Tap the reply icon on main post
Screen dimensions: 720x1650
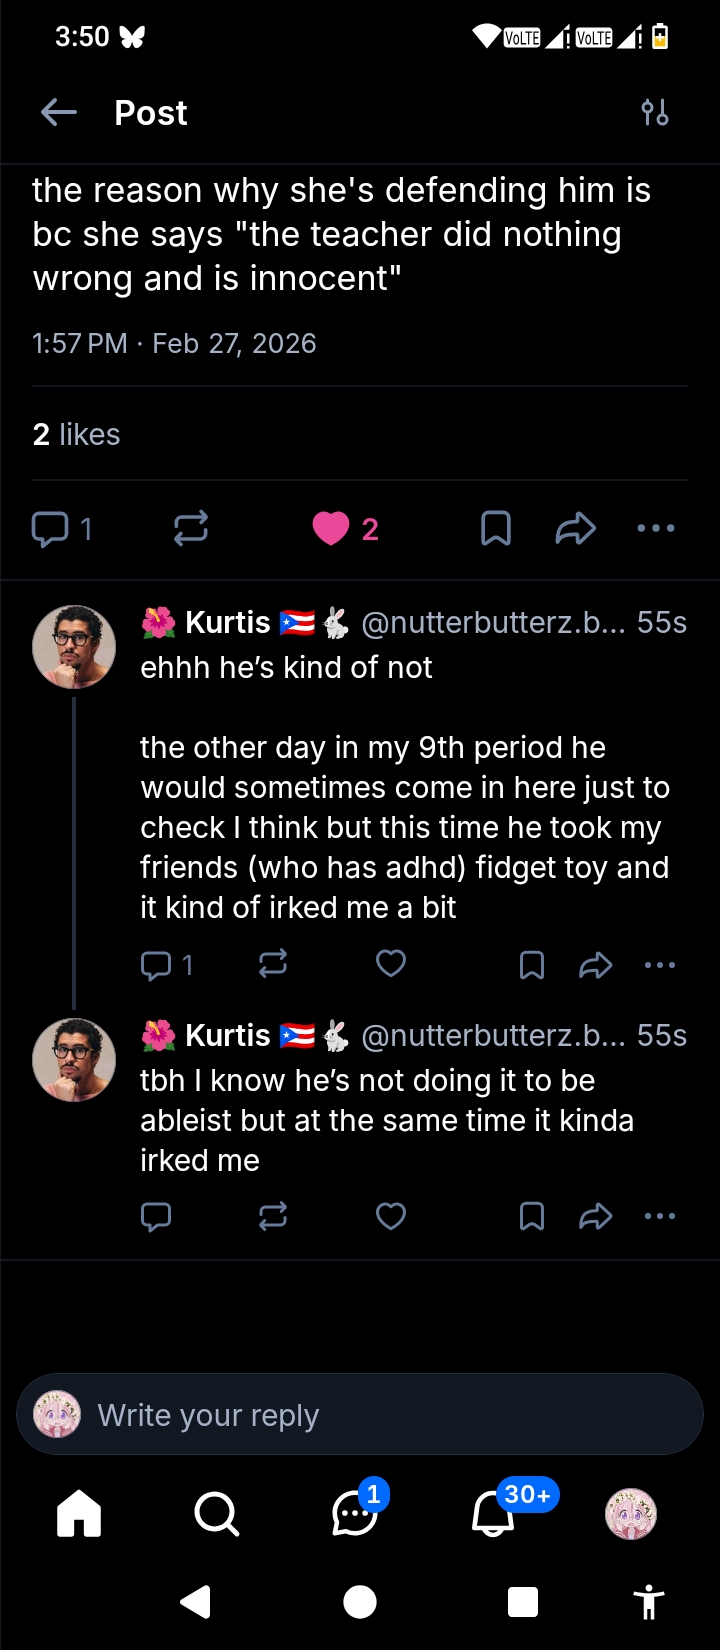pos(50,528)
